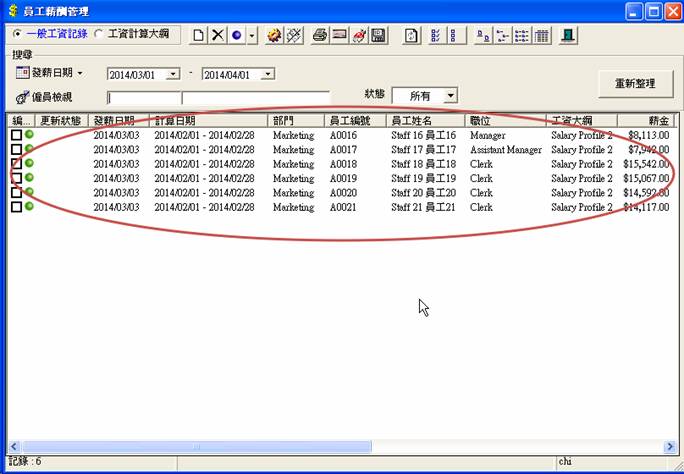The image size is (684, 474).
Task: Open the 2014/03/01 start date dropdown
Action: (172, 74)
